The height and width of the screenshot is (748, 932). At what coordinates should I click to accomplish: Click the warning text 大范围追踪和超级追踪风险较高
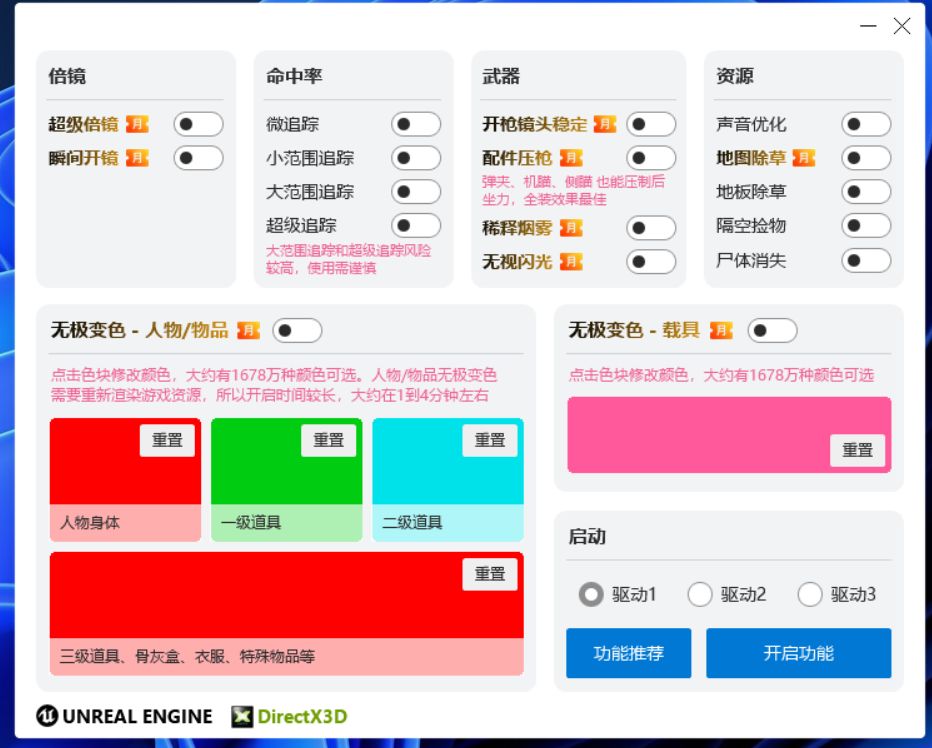[x=348, y=259]
